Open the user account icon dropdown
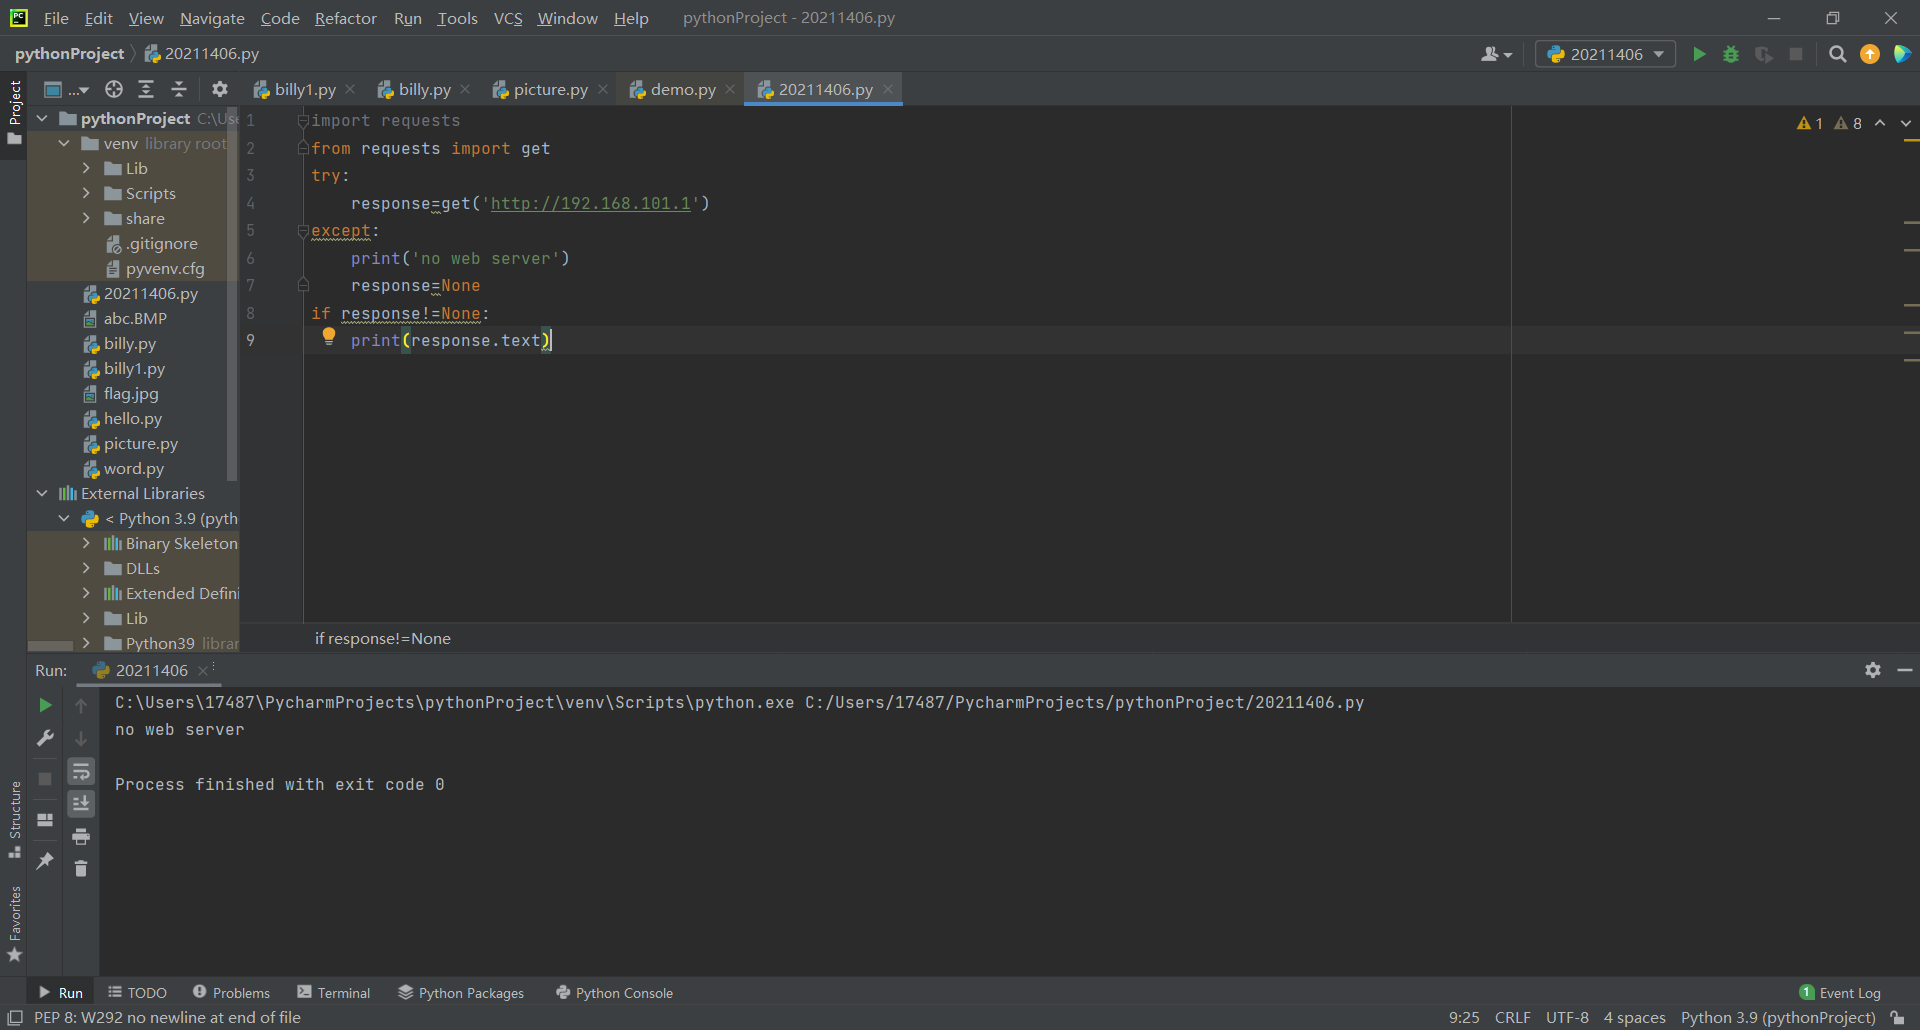Screen dimensions: 1920x1030 (x=1496, y=54)
